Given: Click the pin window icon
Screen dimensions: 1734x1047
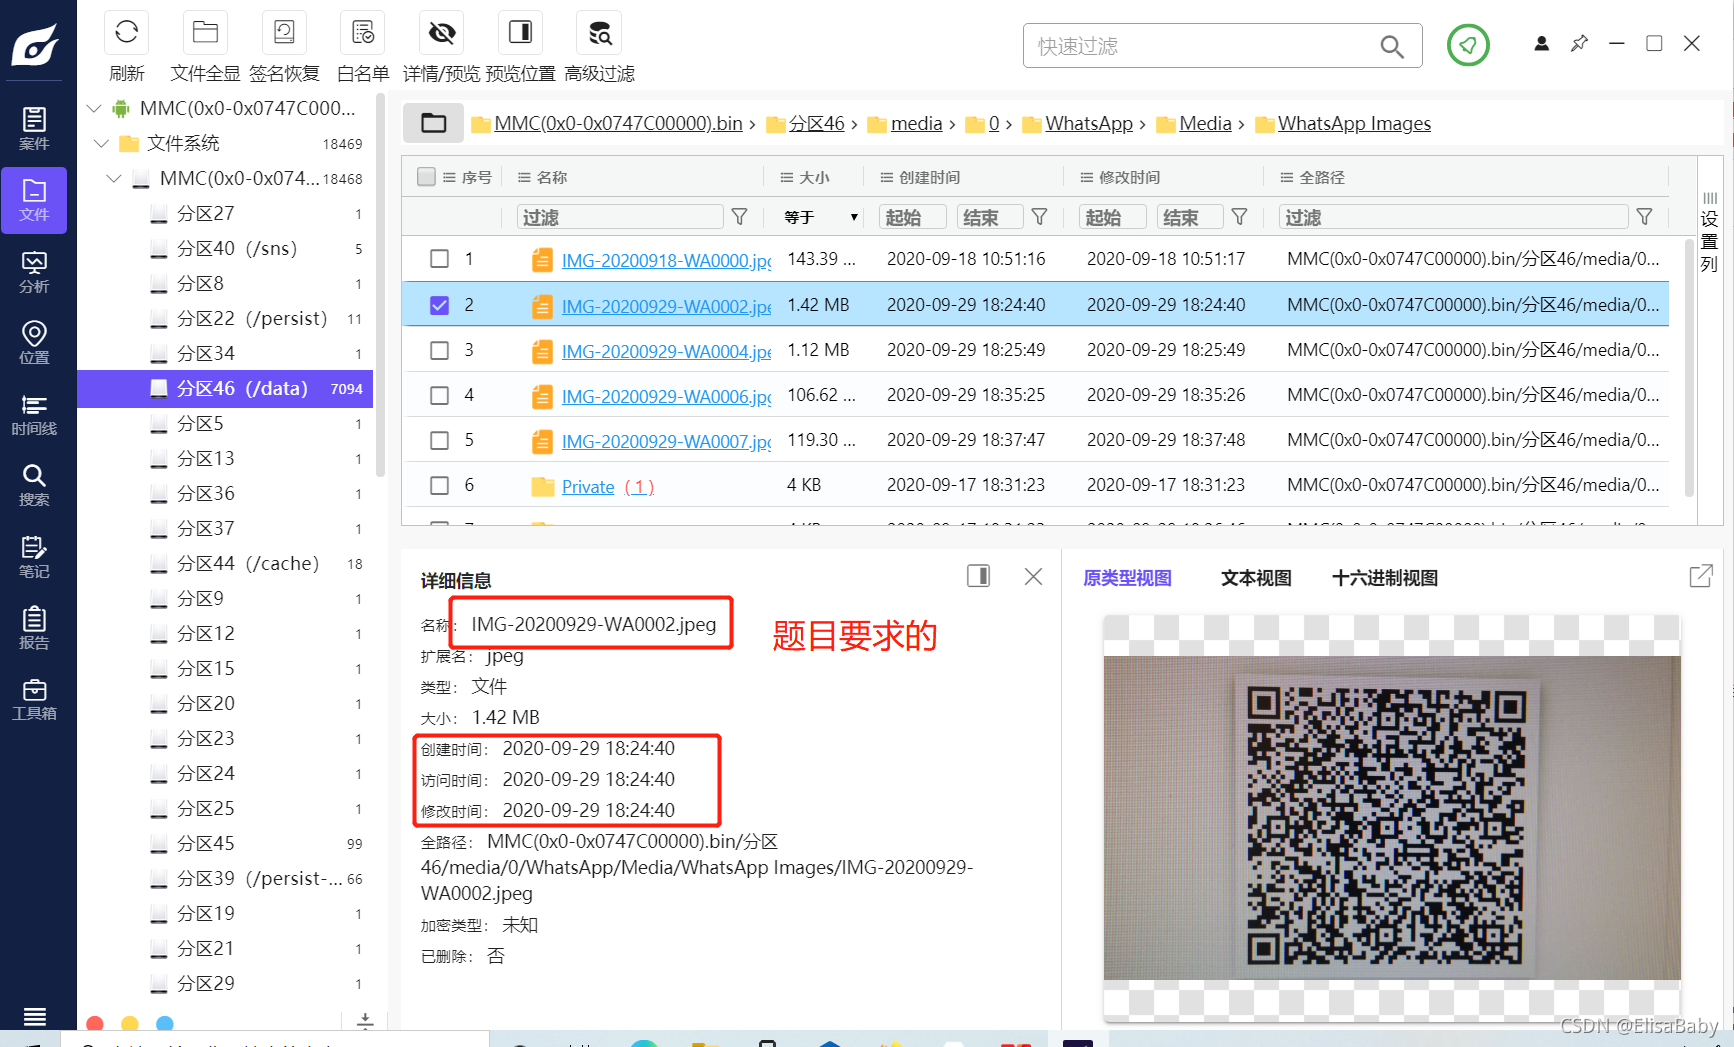Looking at the screenshot, I should [x=1579, y=44].
